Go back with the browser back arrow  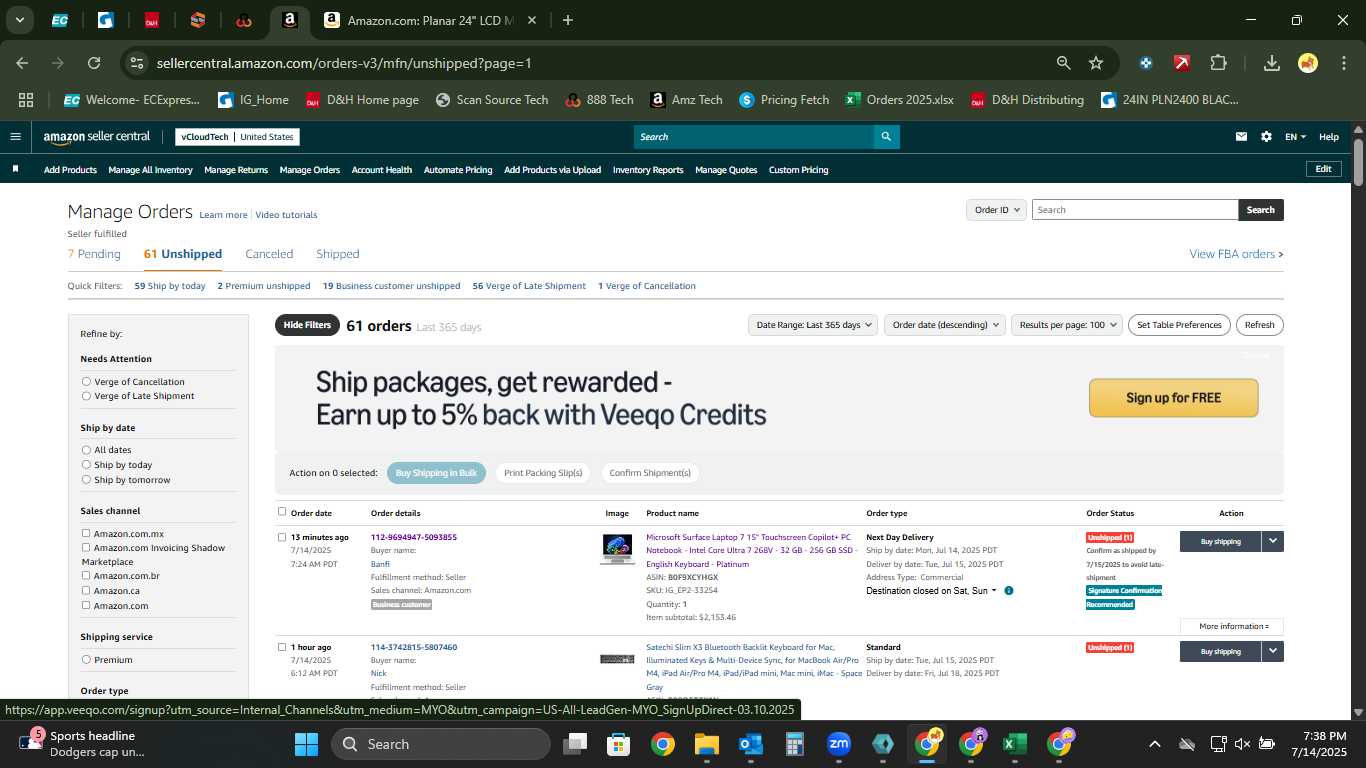(x=22, y=63)
